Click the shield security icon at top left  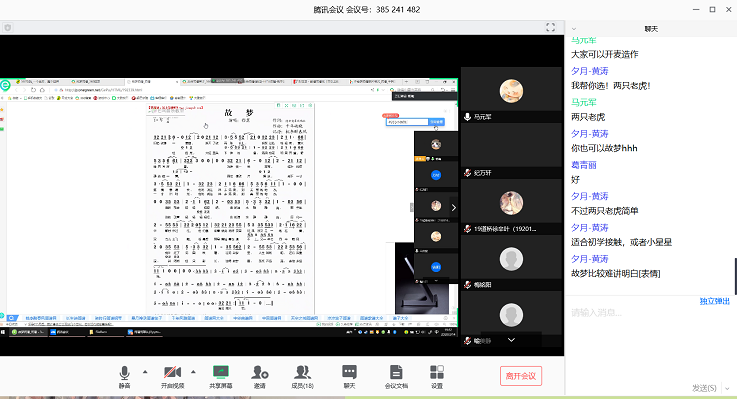point(8,28)
